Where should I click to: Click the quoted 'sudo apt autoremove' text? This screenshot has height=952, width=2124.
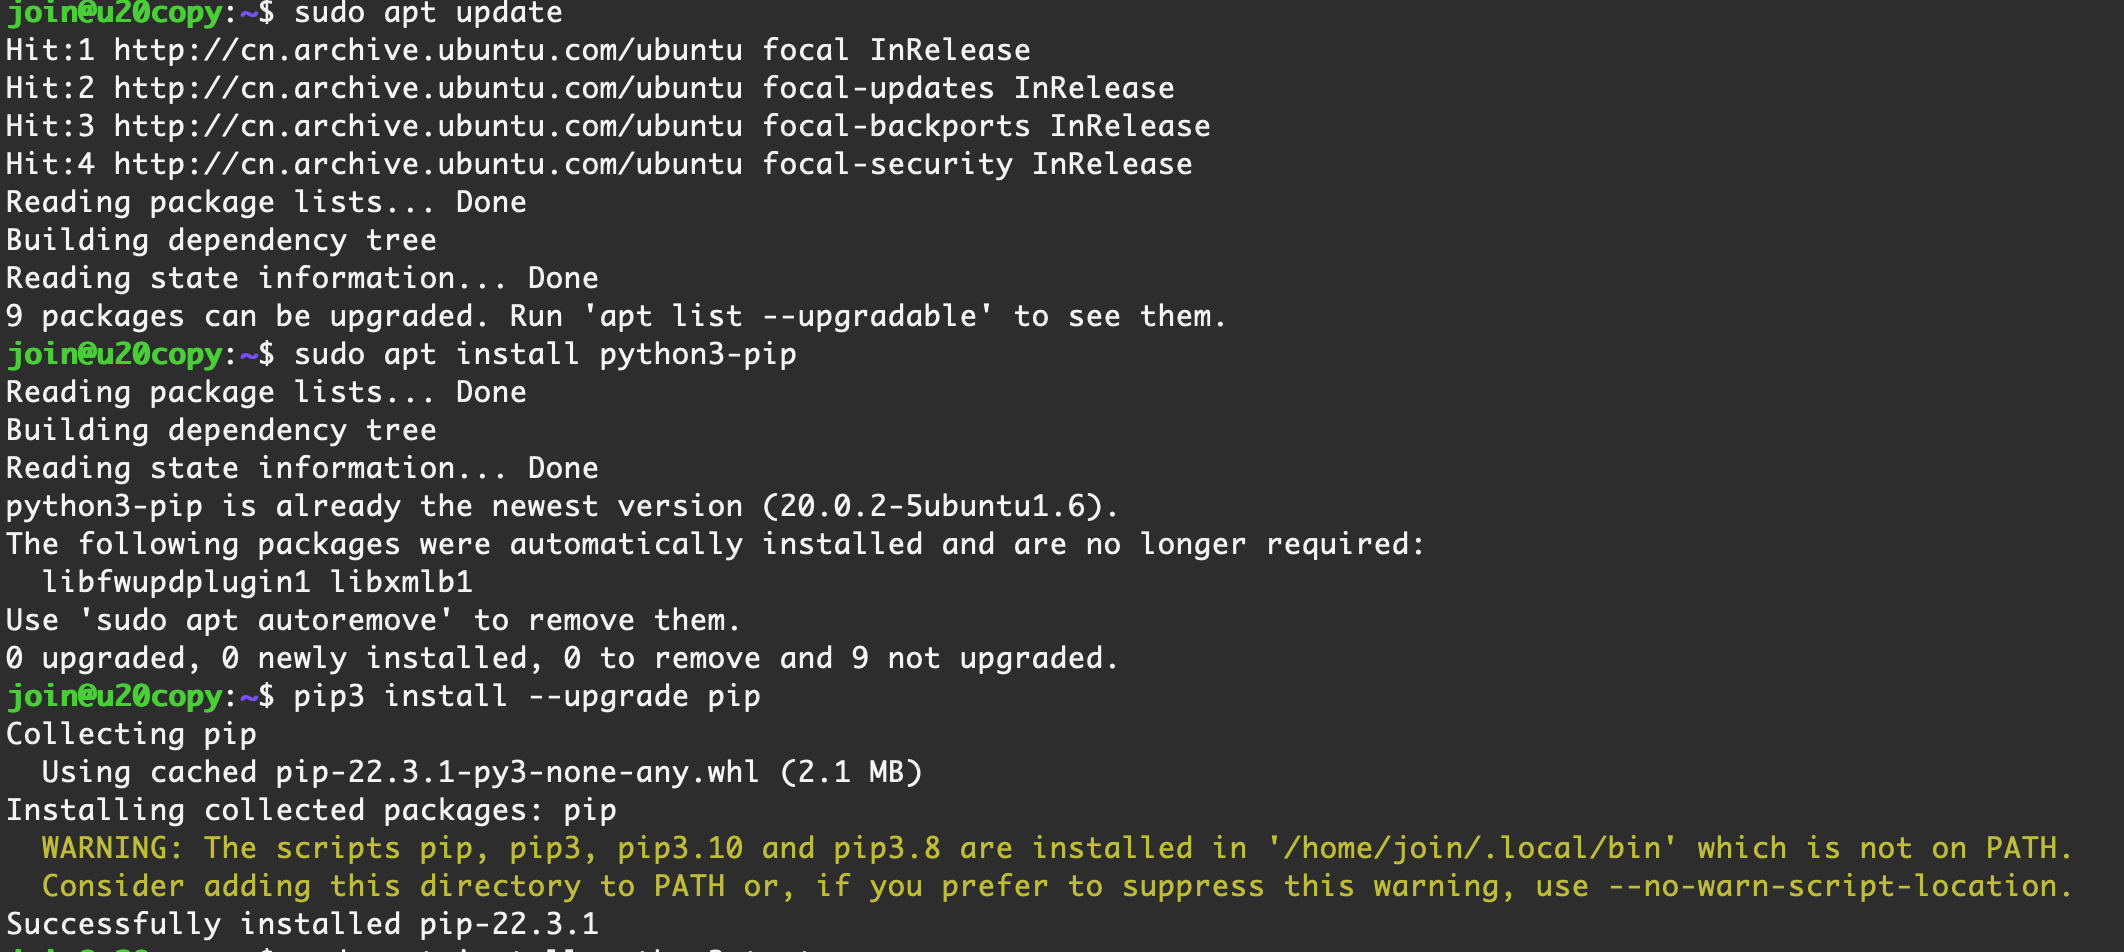pyautogui.click(x=265, y=620)
